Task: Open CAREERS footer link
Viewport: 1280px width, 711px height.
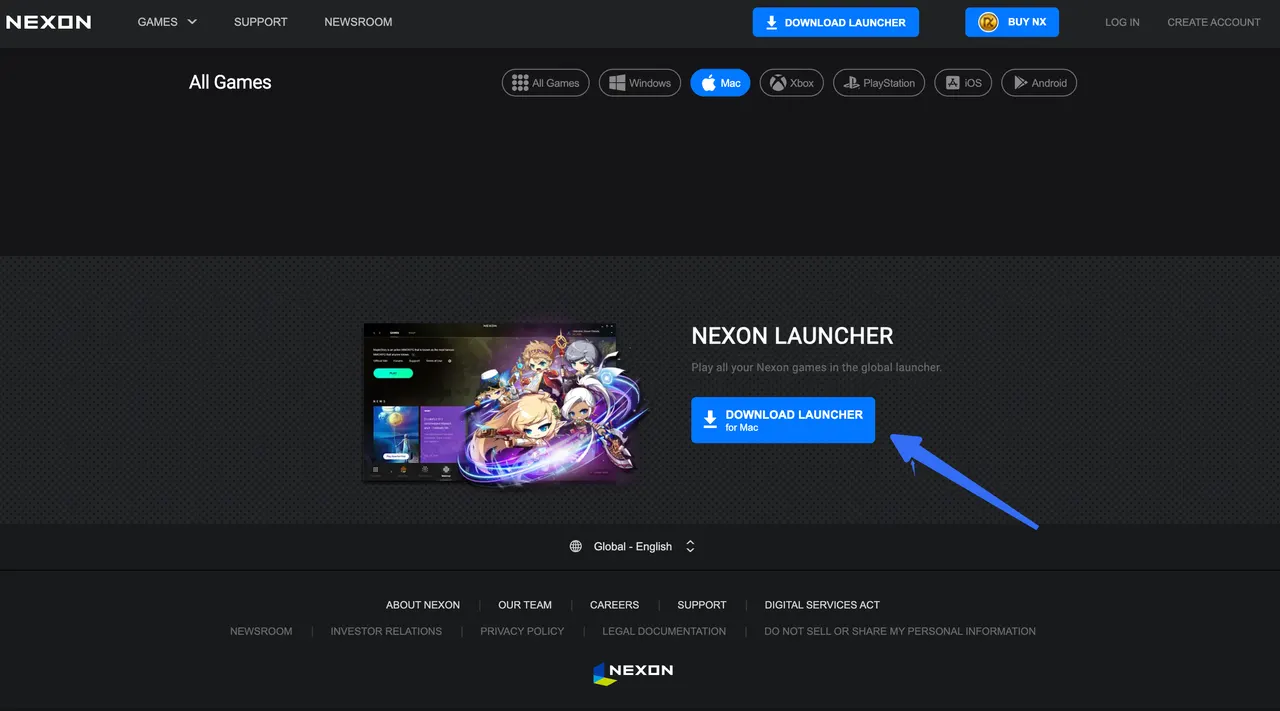Action: click(x=614, y=605)
